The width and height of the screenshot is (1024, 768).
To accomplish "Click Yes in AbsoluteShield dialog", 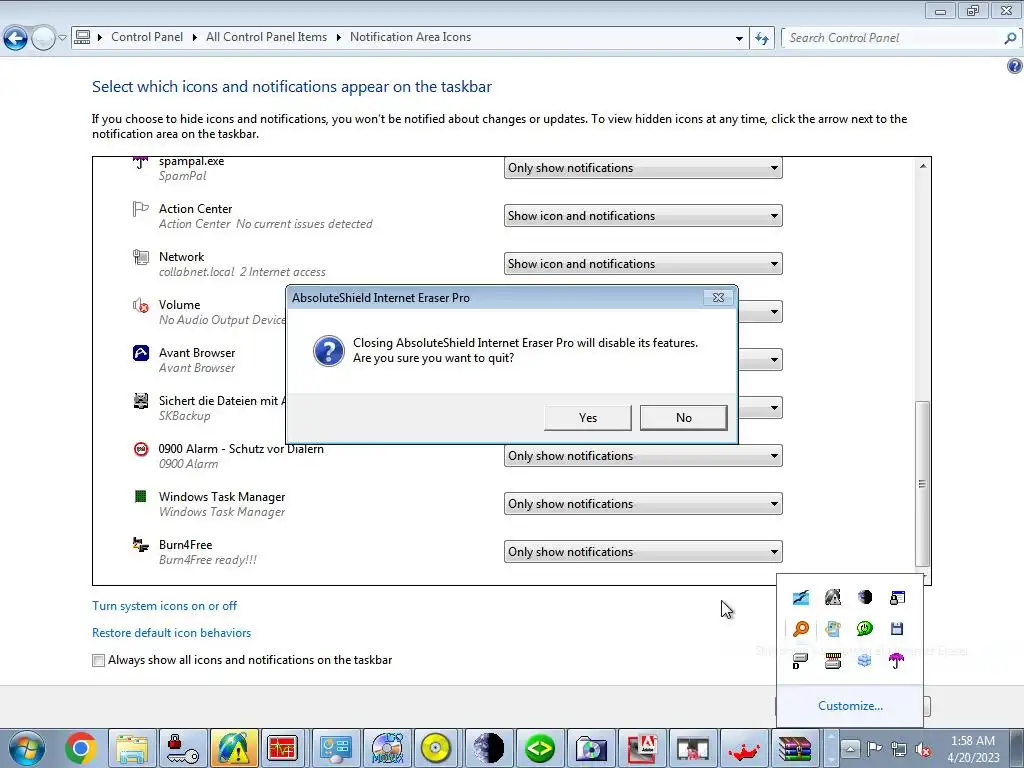I will pos(588,418).
